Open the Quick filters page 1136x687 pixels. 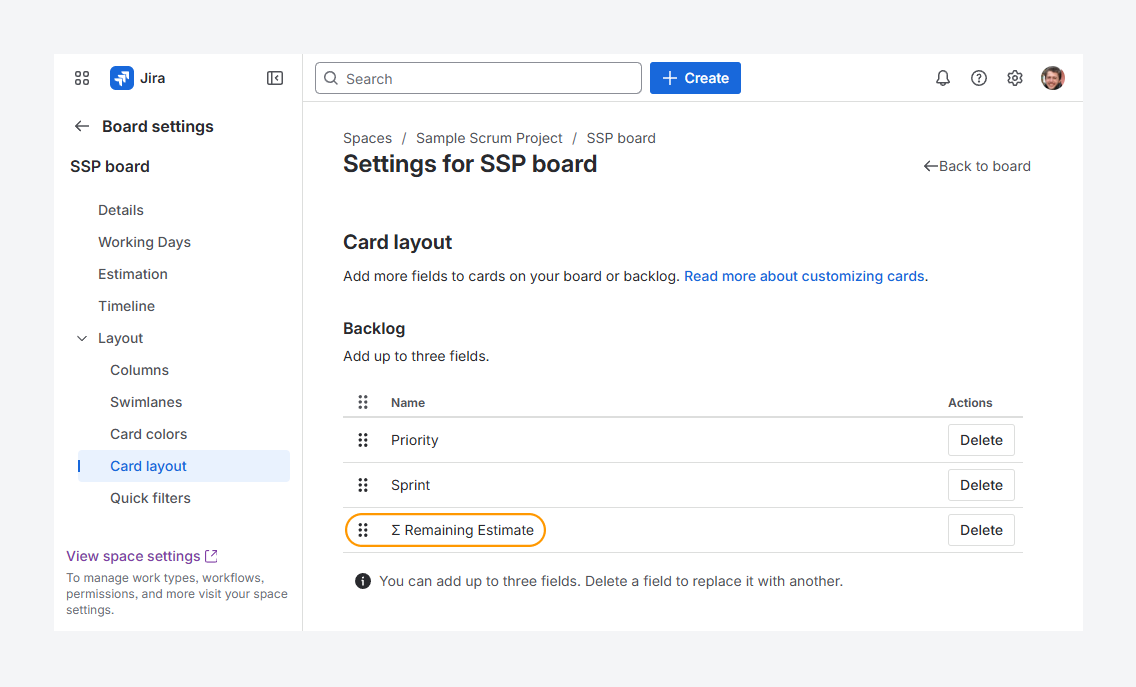150,498
